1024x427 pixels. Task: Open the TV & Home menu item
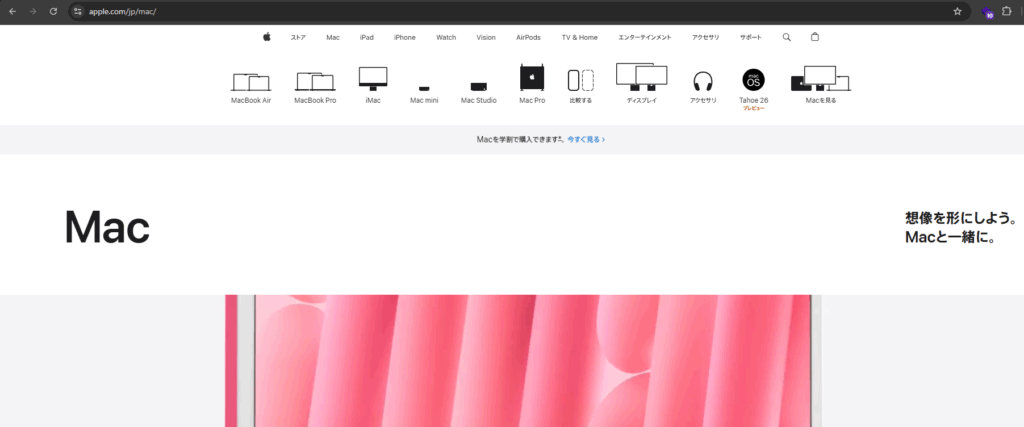(579, 37)
